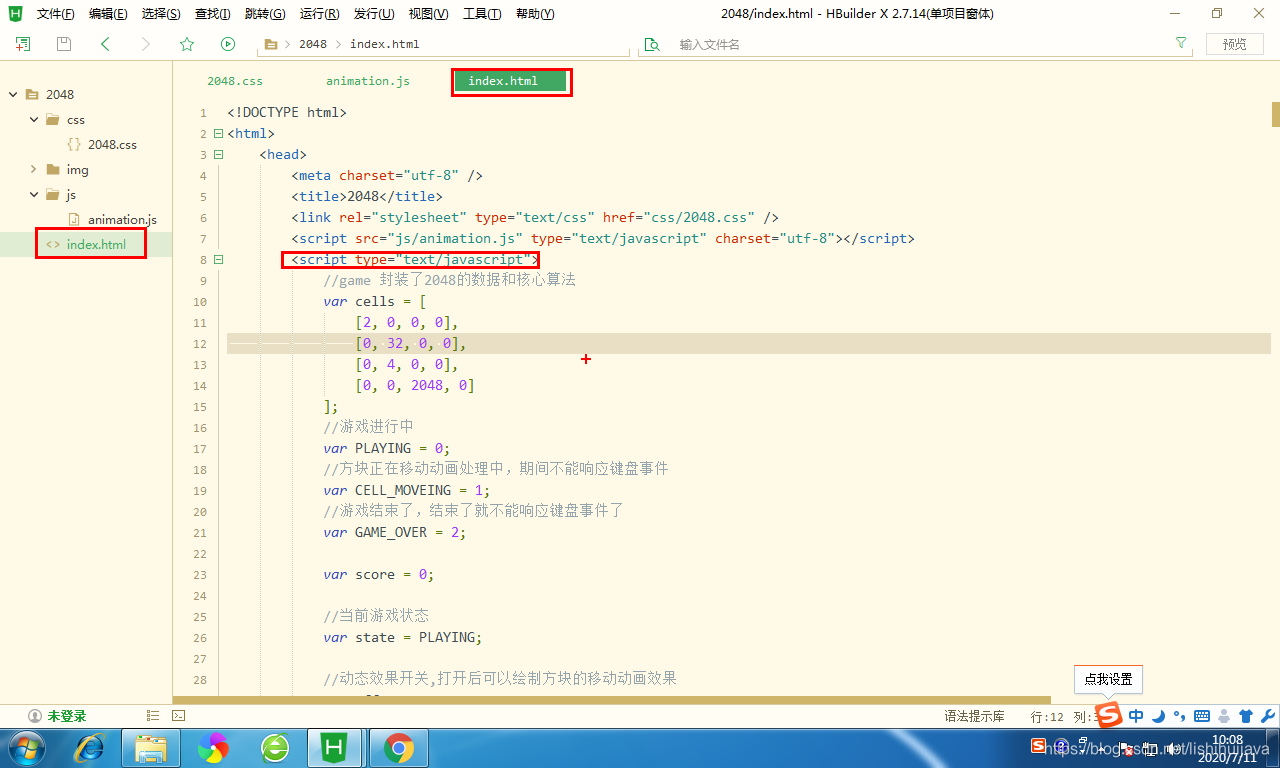
Task: Fold the script block at line 8
Action: (x=218, y=260)
